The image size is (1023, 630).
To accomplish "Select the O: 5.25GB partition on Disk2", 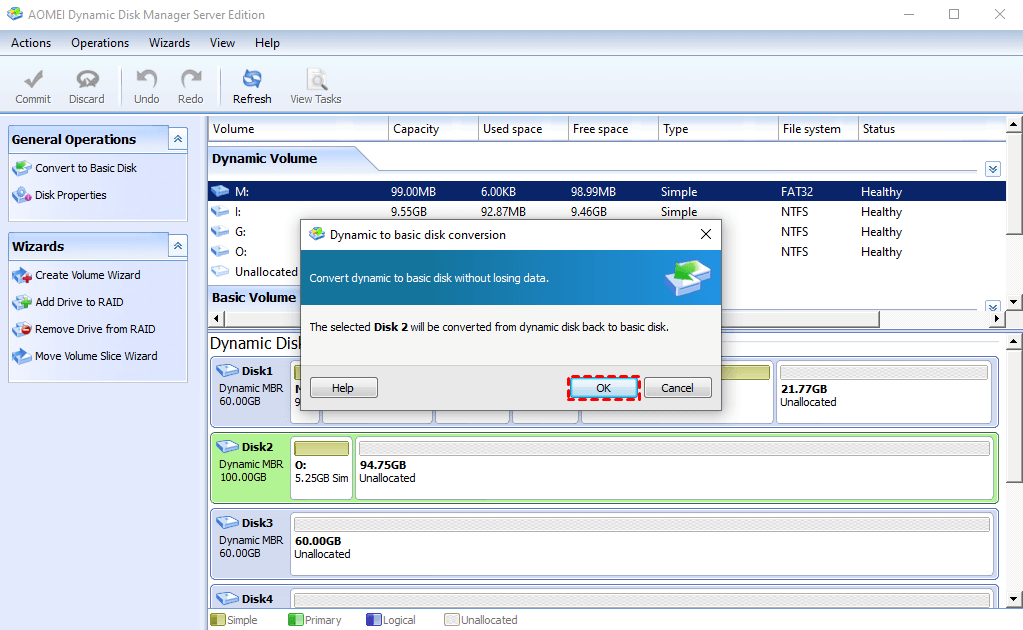I will 321,468.
